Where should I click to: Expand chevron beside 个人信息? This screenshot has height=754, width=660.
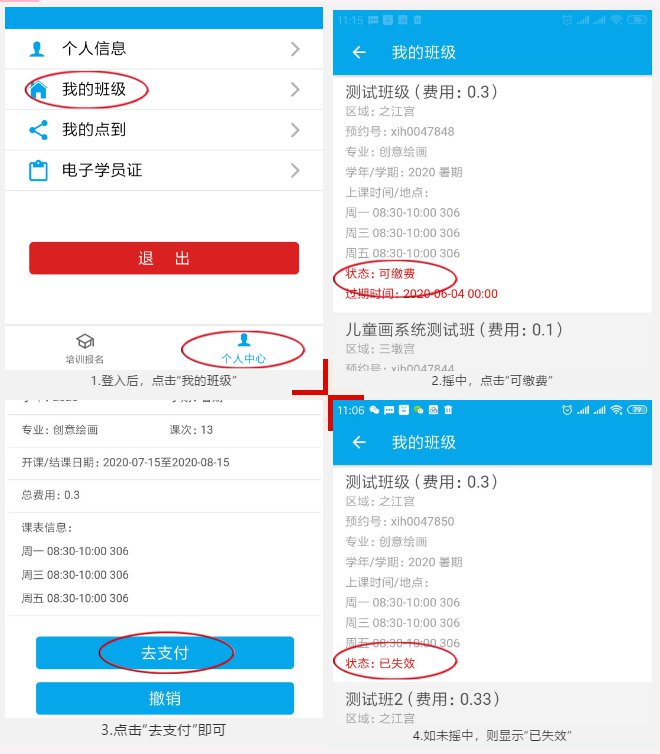click(x=296, y=49)
